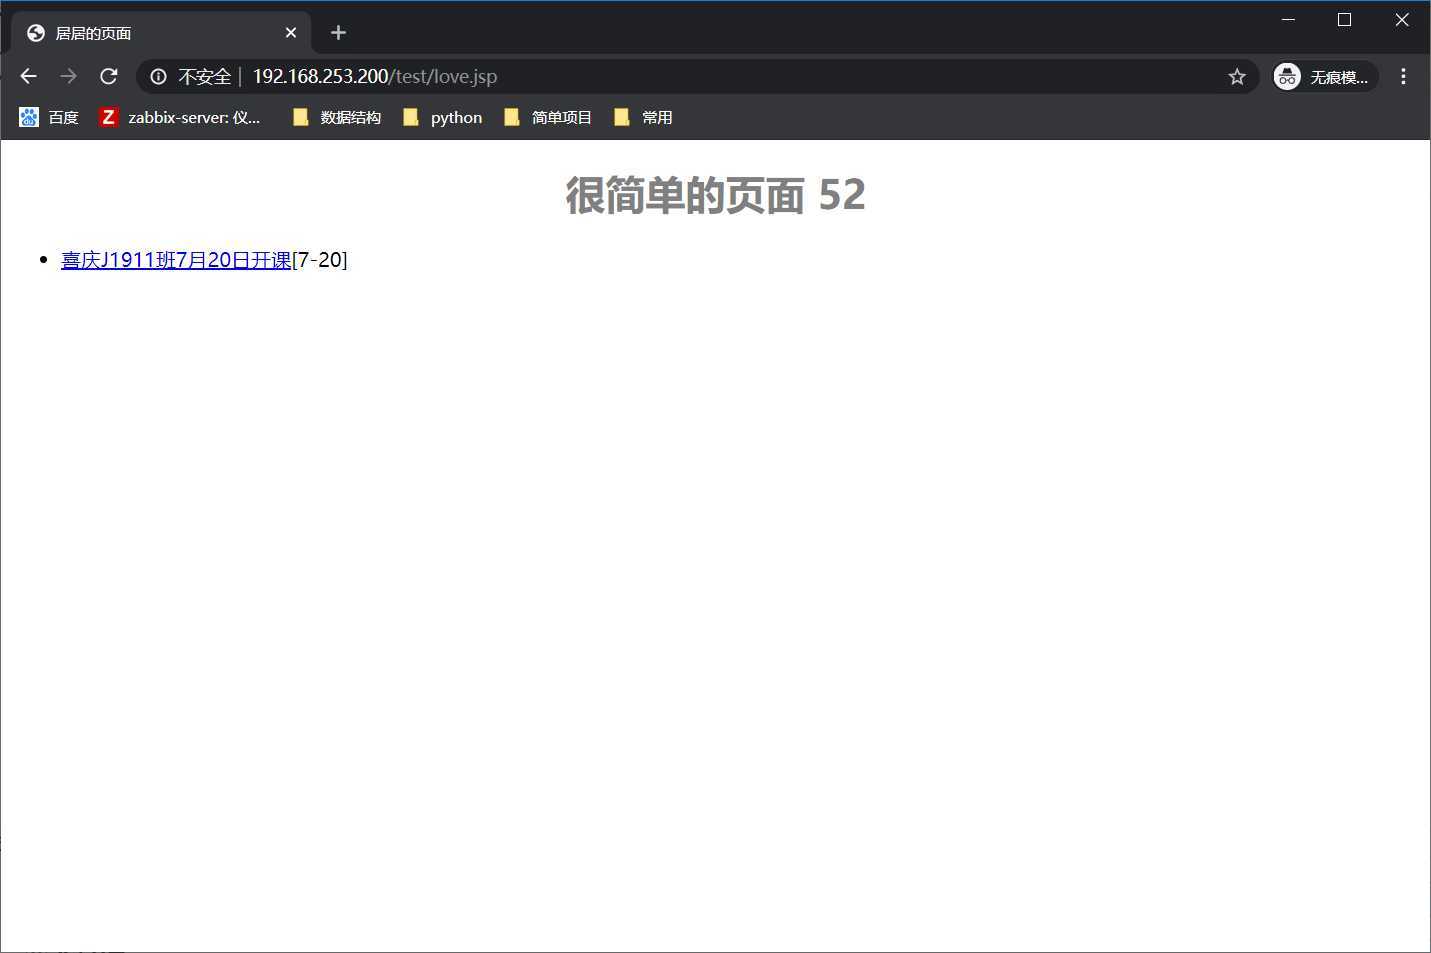The image size is (1431, 953).
Task: Open the 百度 bookmark
Action: [49, 117]
